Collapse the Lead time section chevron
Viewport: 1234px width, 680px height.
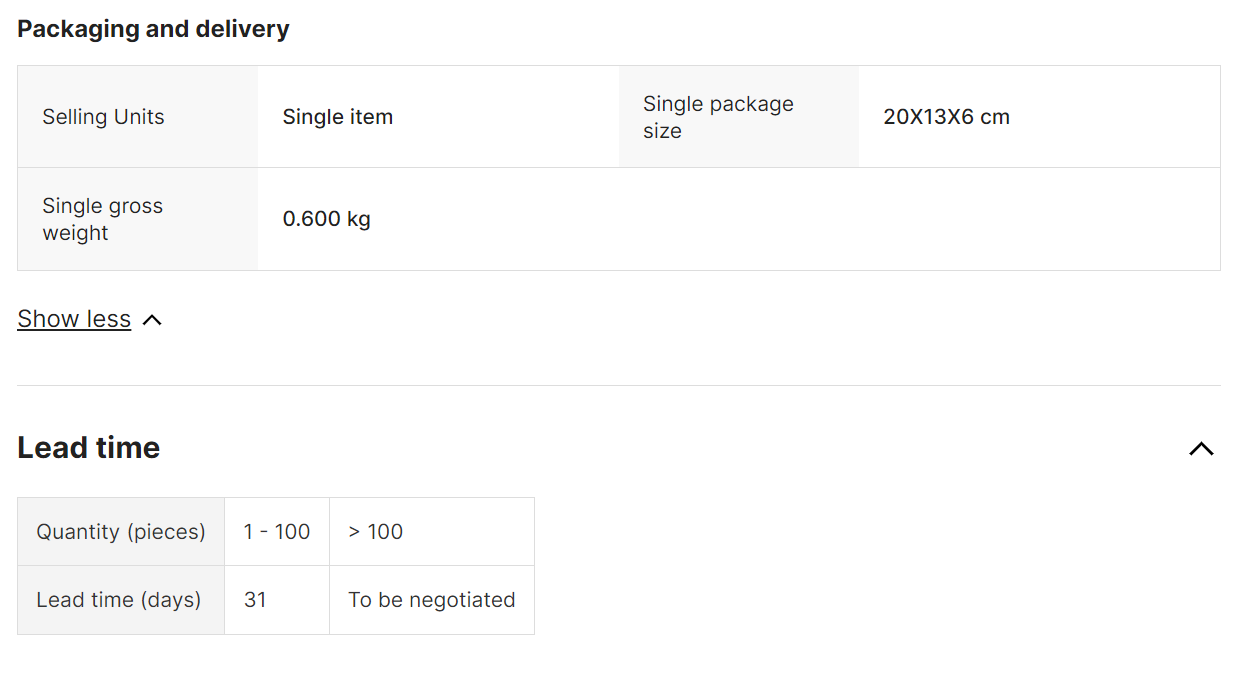(1201, 449)
